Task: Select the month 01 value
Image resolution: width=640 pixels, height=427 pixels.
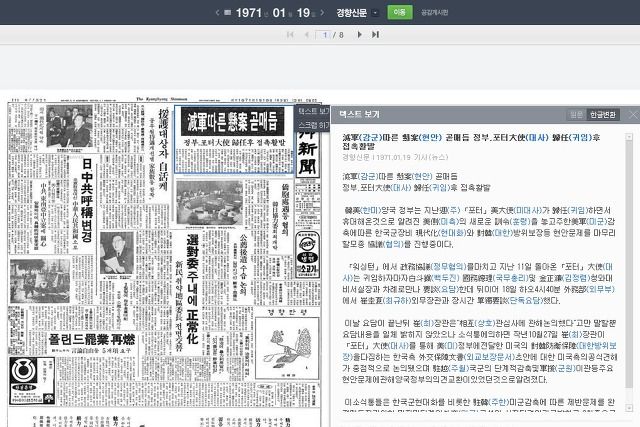Action: click(x=279, y=13)
